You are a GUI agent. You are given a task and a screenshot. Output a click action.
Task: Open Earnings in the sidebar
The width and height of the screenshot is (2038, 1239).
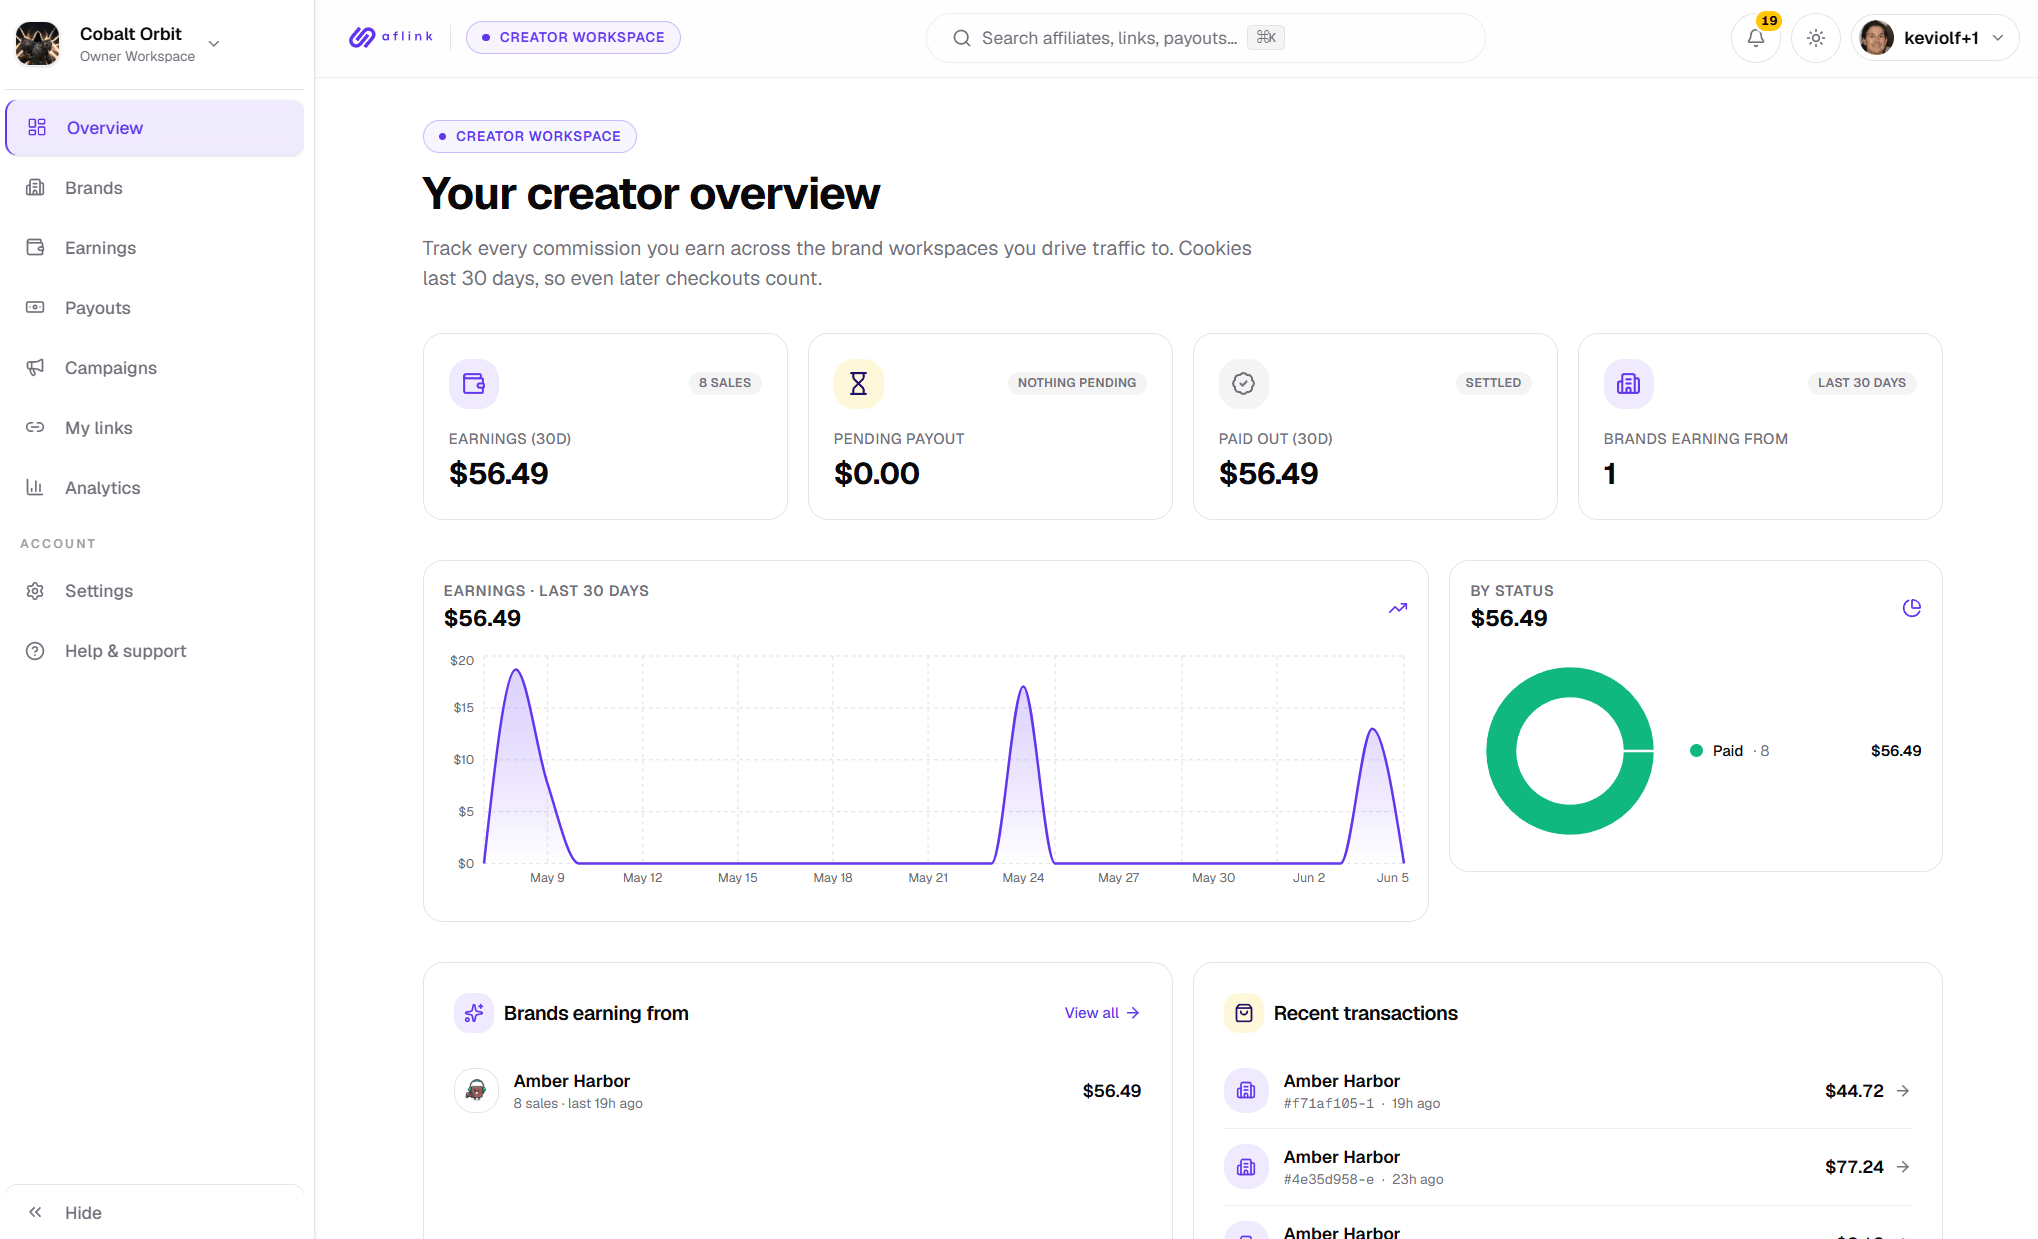point(155,248)
